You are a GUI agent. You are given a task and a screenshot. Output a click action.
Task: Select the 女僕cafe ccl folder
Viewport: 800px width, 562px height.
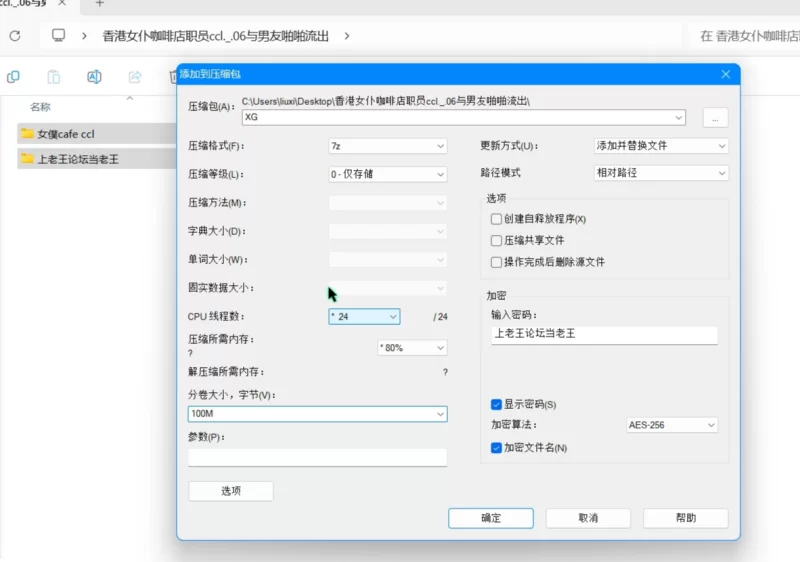pos(96,134)
